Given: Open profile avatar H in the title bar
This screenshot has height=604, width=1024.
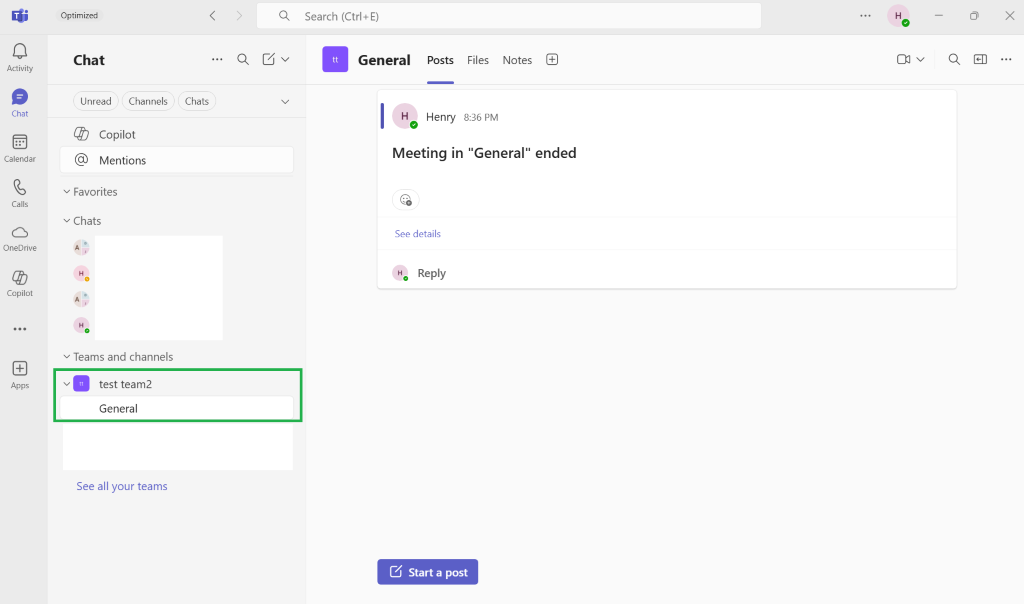Looking at the screenshot, I should click(899, 16).
